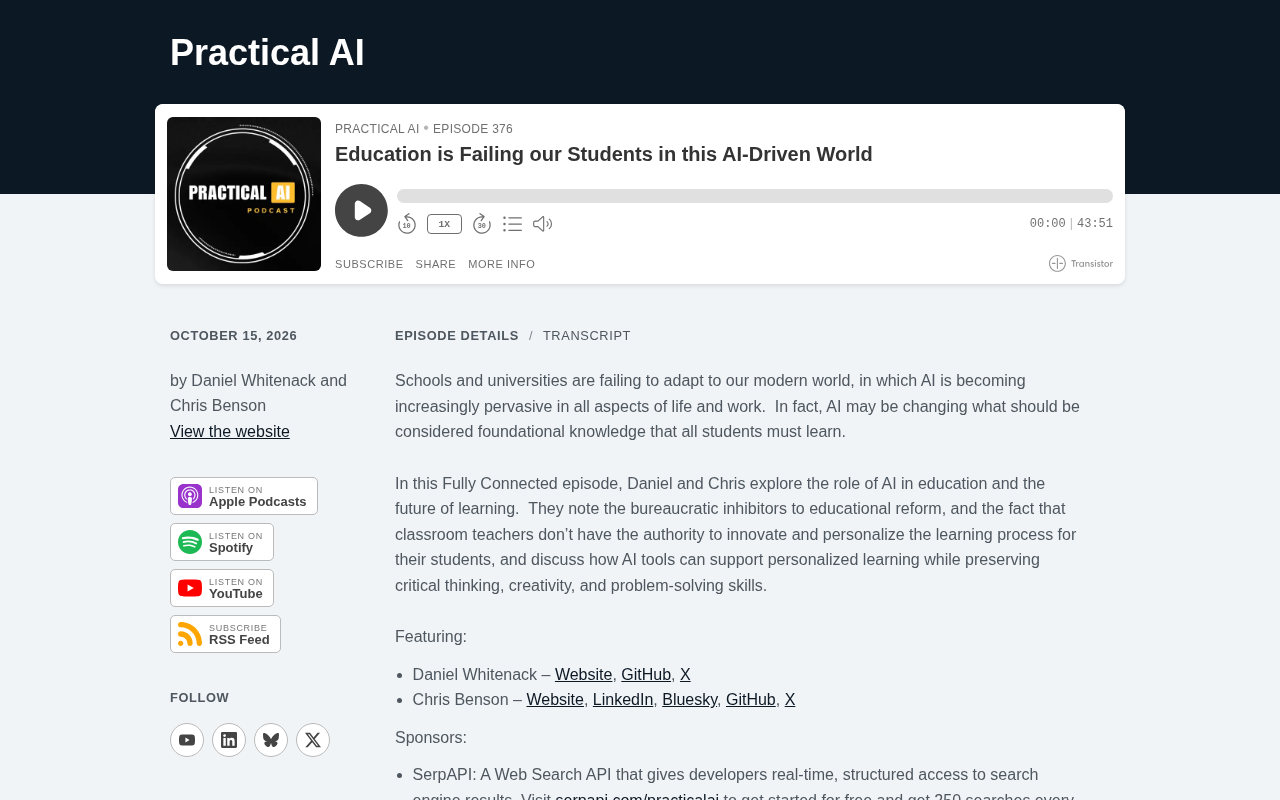Open the SHARE option in the player
Screen dimensions: 1280x800
pos(436,264)
